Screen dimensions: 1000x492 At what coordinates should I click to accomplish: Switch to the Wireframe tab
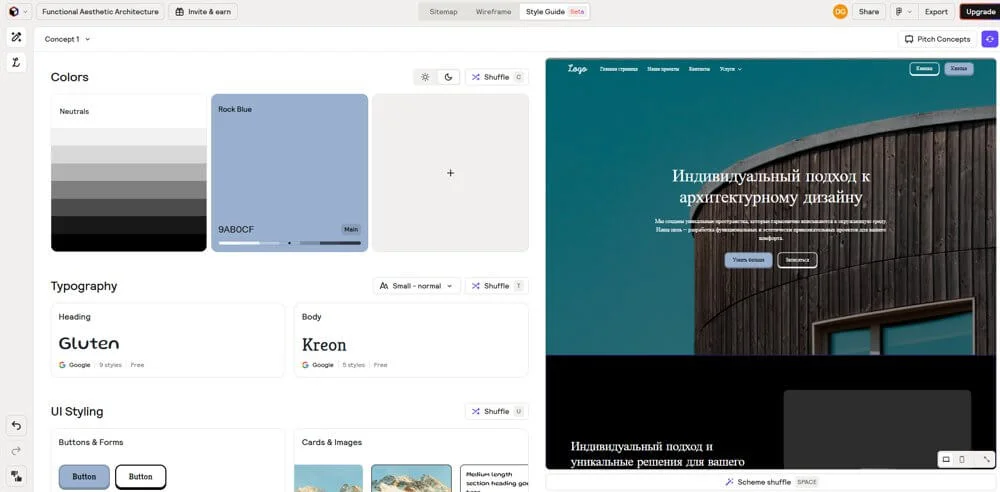tap(493, 11)
